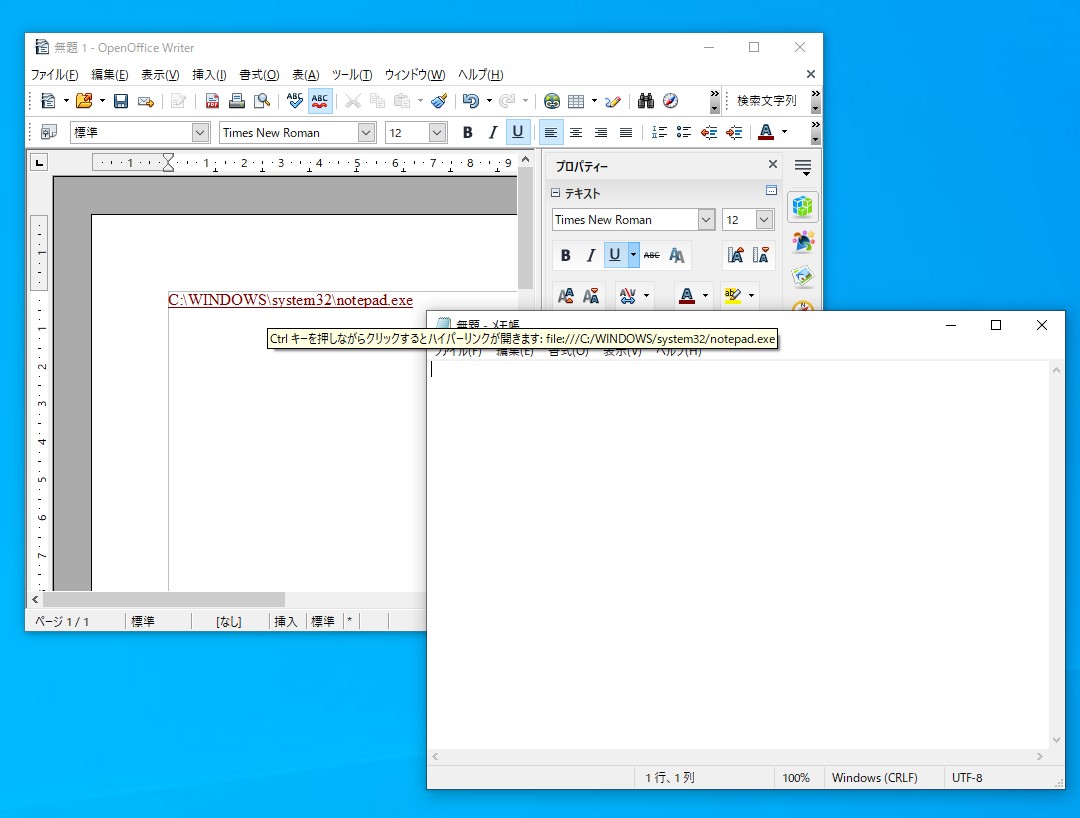Screen dimensions: 1080x818
Task: Click the Print icon in Writer toolbar
Action: tap(237, 101)
